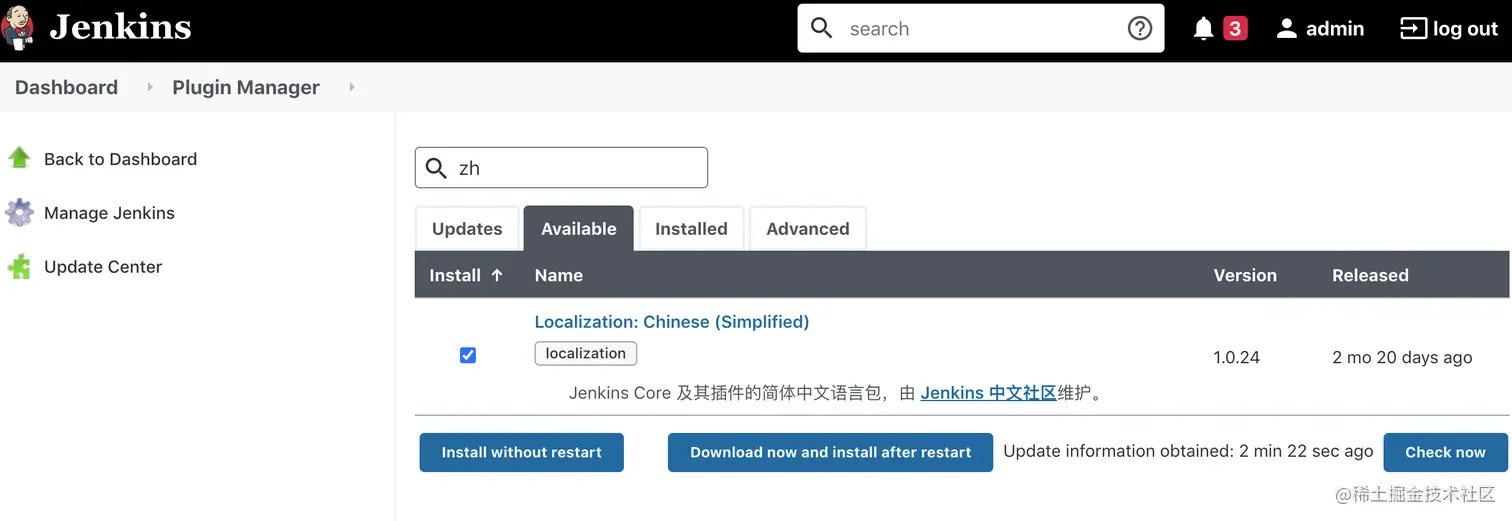Click Install without restart button

click(x=522, y=452)
